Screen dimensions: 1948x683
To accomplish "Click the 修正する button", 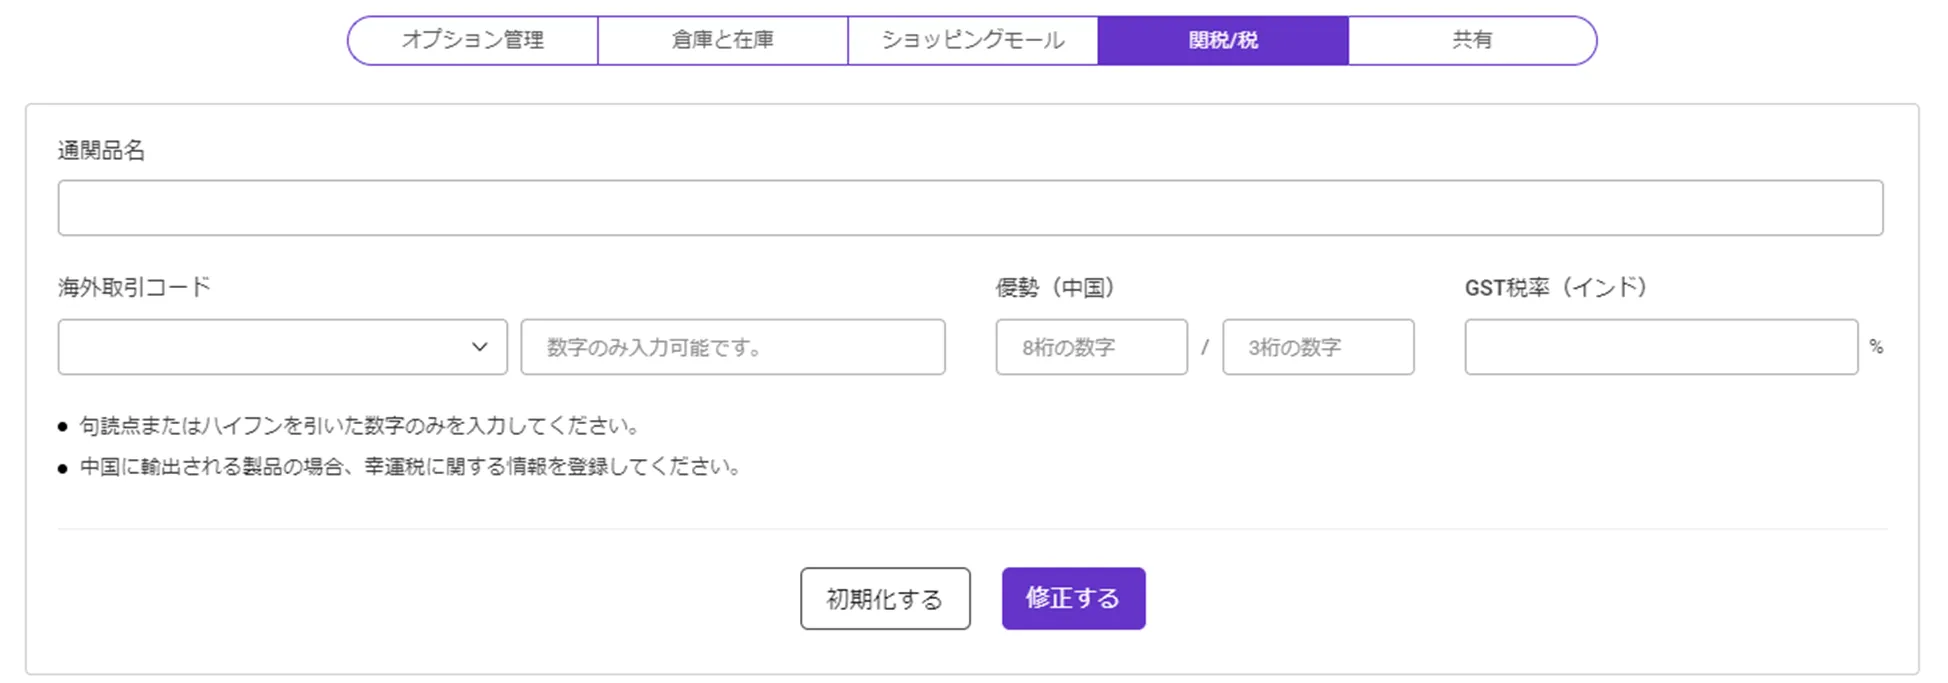I will click(1073, 598).
